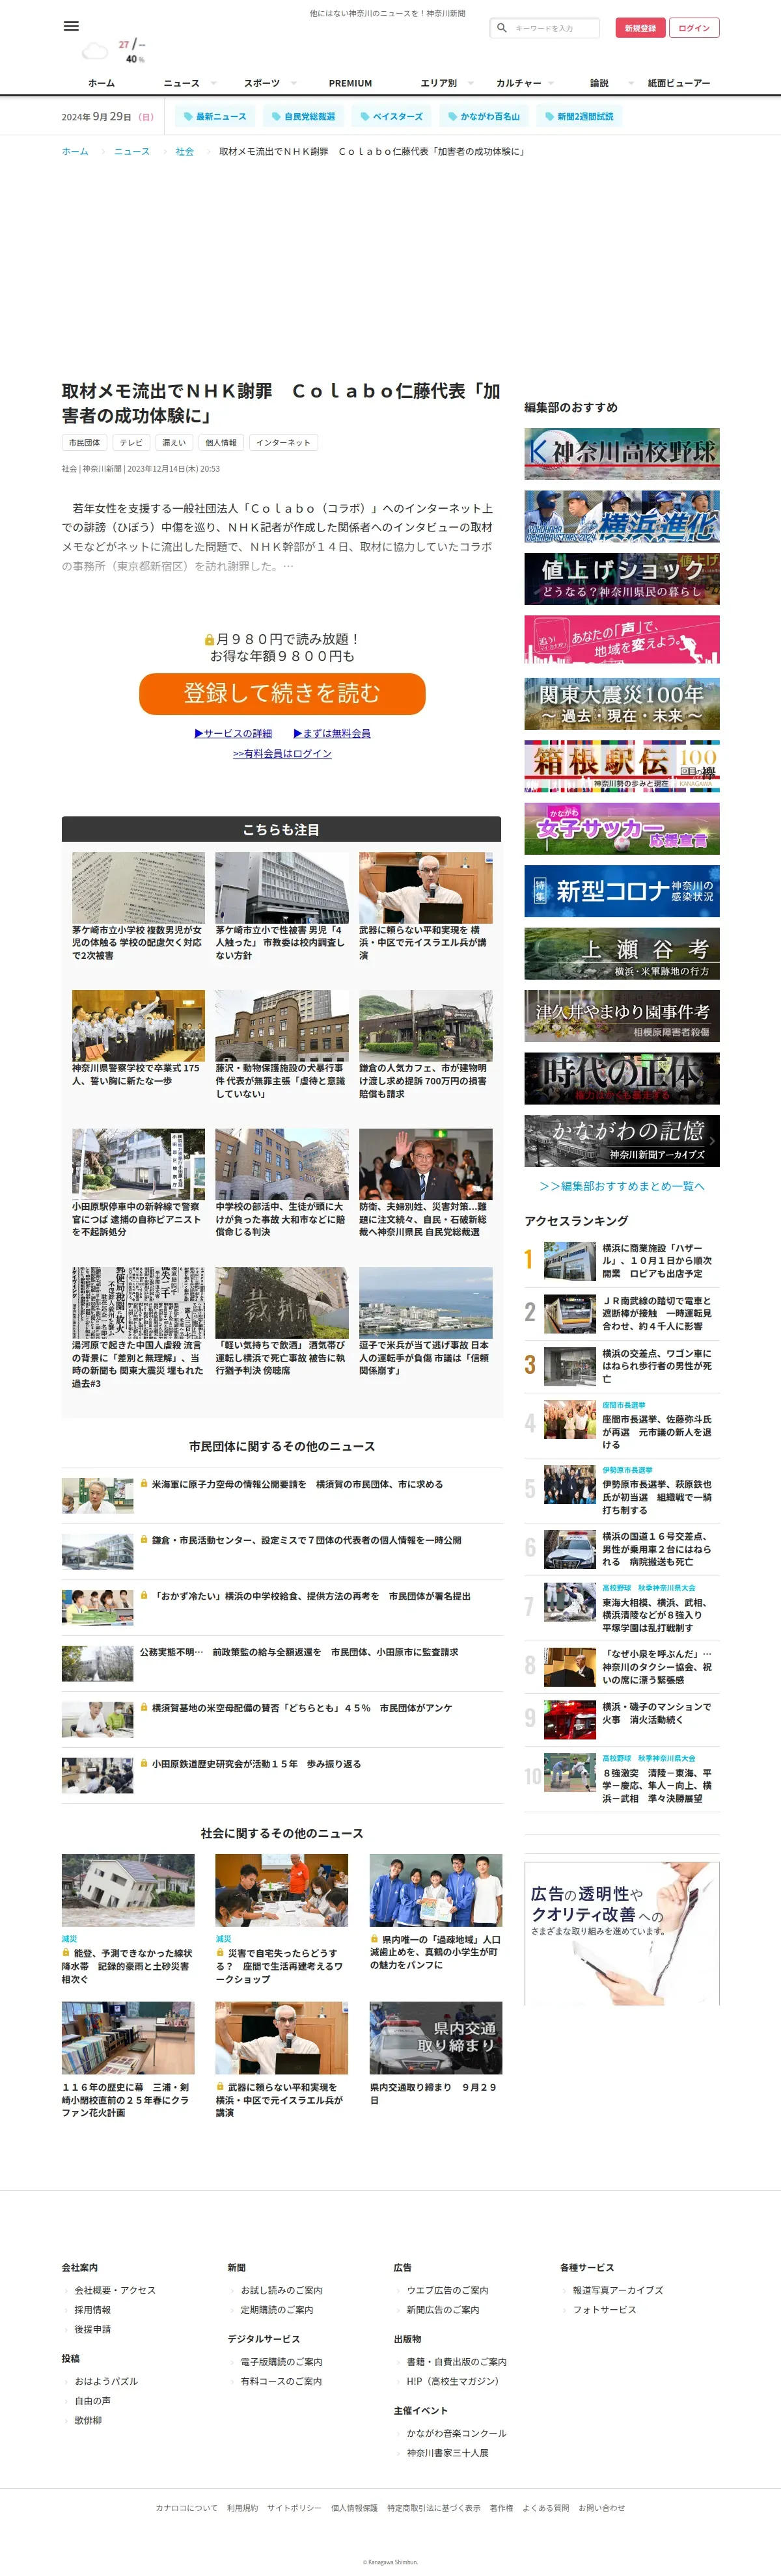Click the 新規登録 button
Image resolution: width=781 pixels, height=2576 pixels.
pos(640,28)
